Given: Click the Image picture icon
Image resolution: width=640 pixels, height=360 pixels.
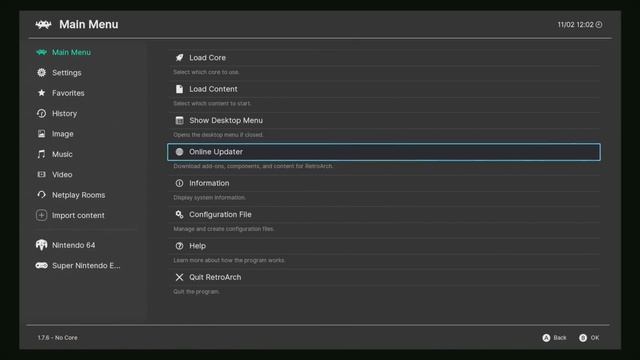Looking at the screenshot, I should tap(41, 134).
